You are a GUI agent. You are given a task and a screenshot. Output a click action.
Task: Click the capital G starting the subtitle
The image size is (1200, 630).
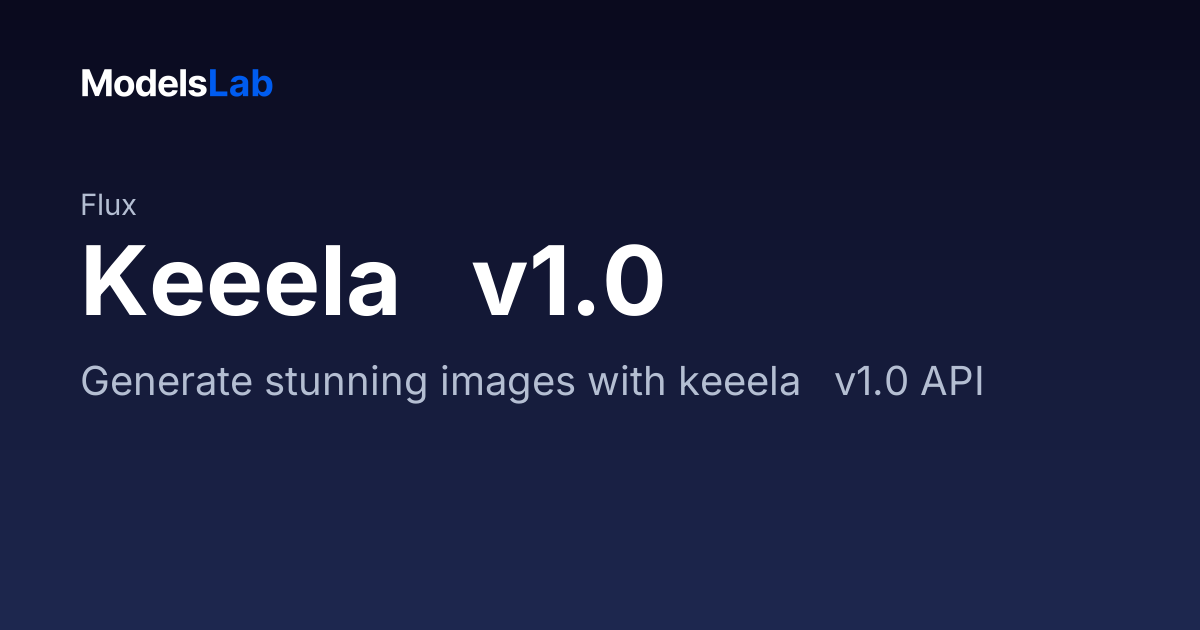tap(95, 383)
